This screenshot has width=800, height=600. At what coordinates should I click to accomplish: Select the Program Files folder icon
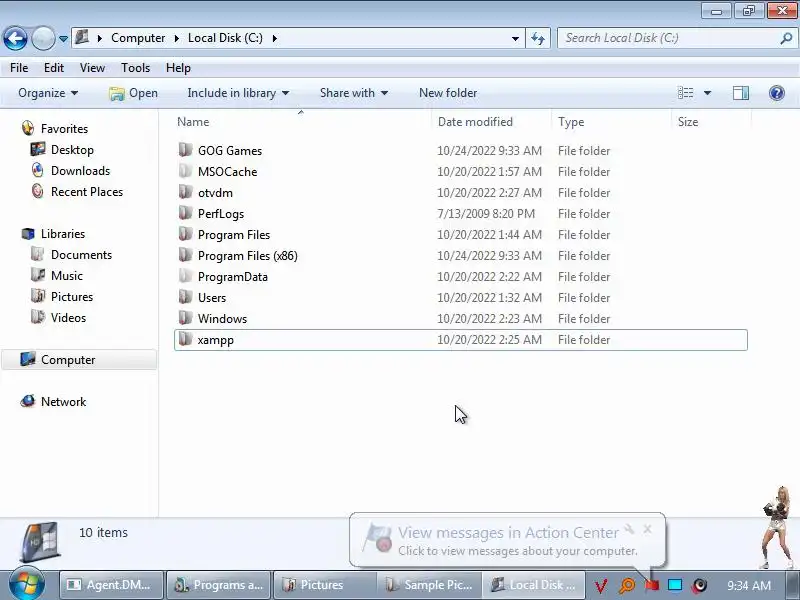tap(186, 234)
